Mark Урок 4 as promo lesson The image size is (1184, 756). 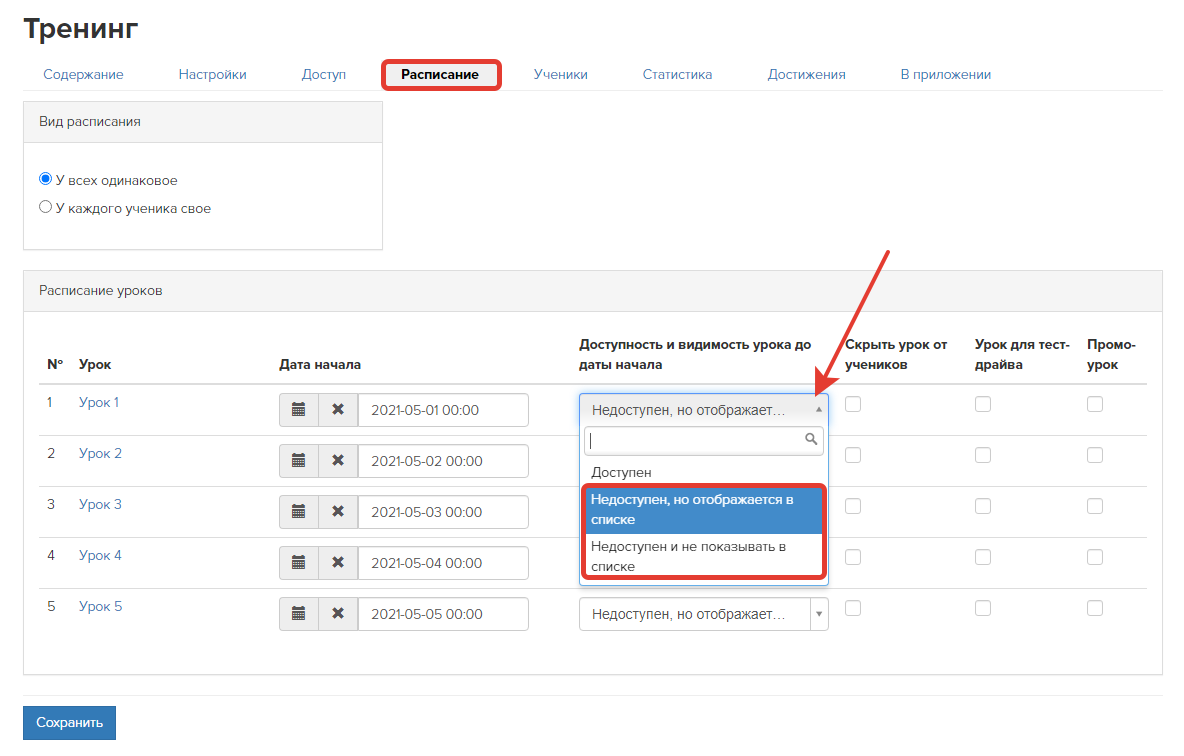point(1095,557)
